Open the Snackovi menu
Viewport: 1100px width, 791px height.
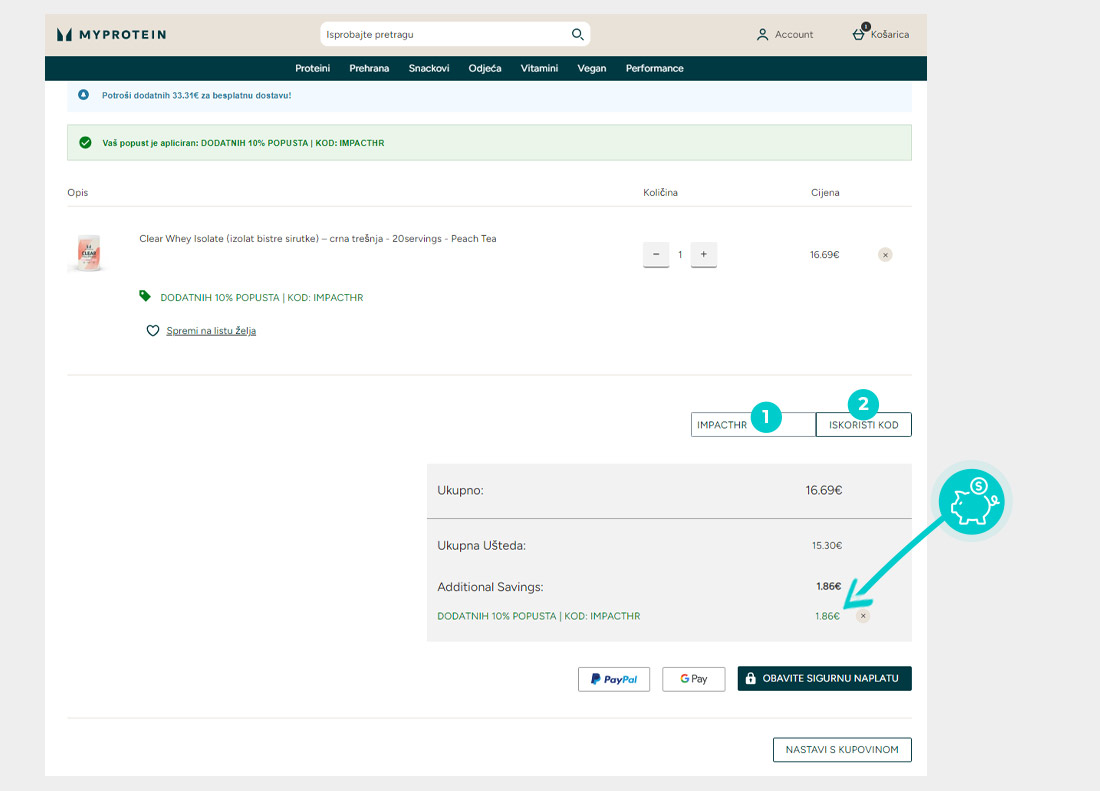point(429,68)
